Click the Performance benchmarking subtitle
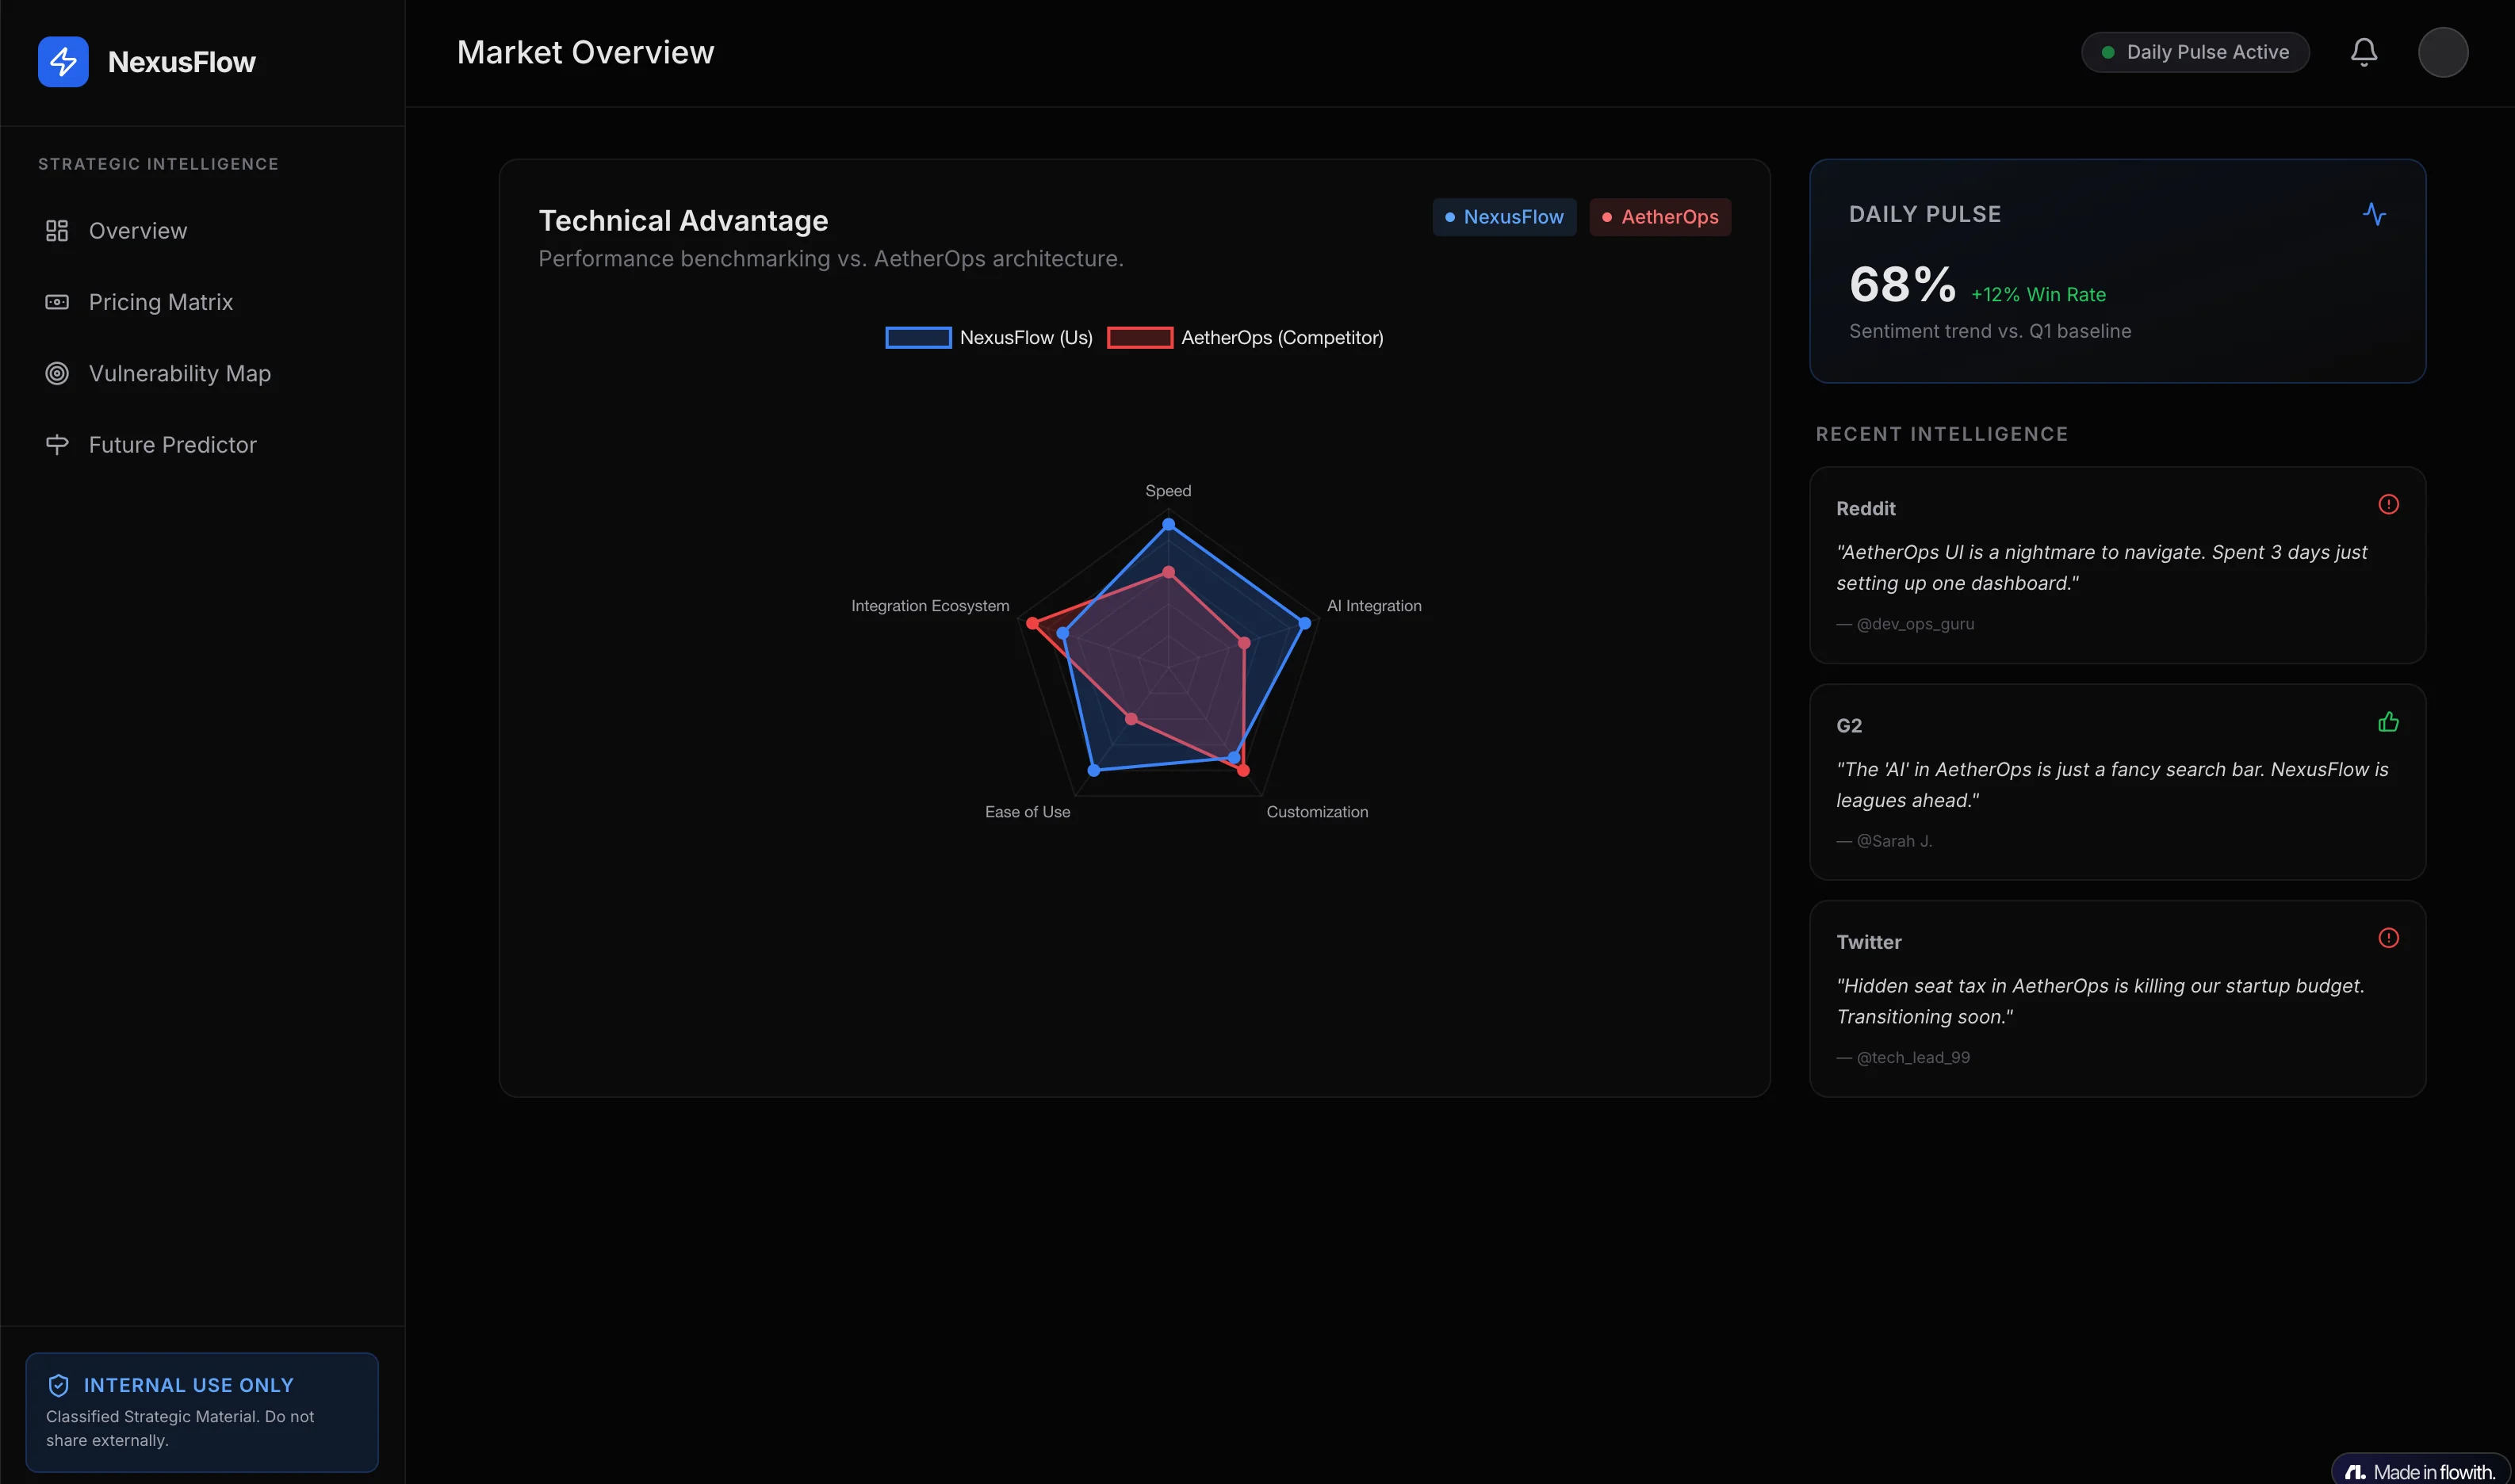2515x1484 pixels. click(x=831, y=259)
